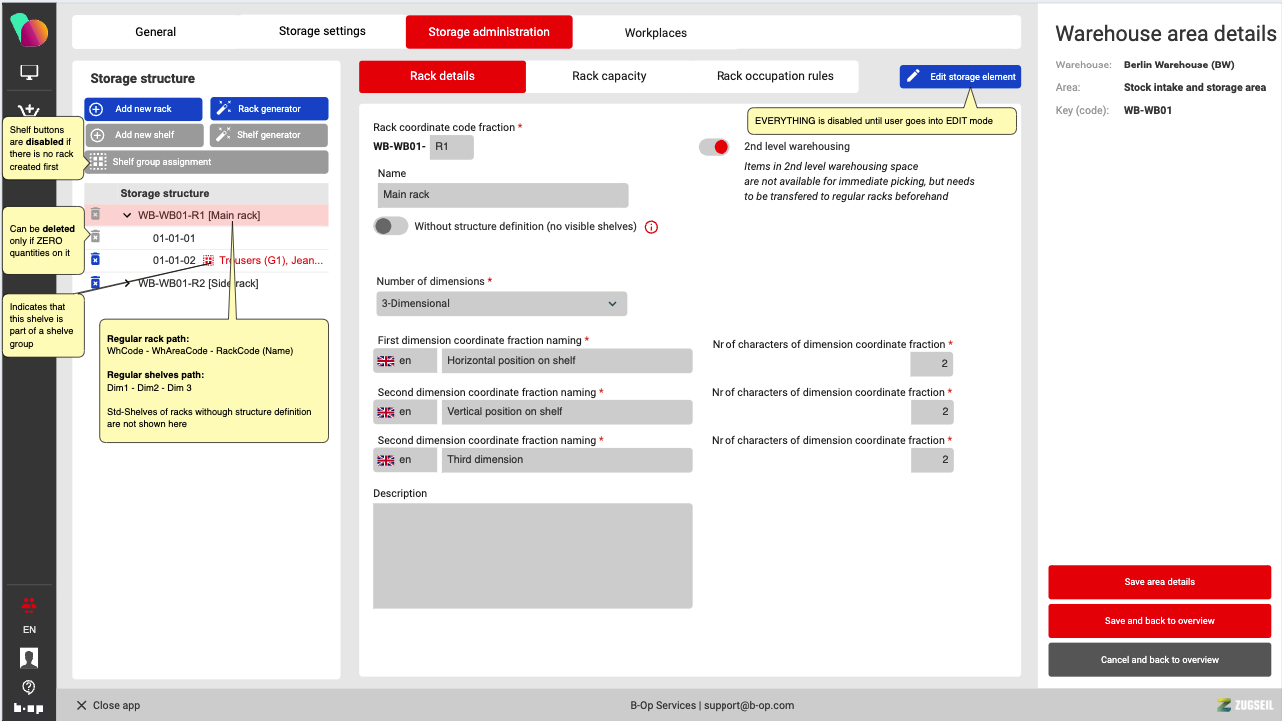Viewport: 1282px width, 721px height.
Task: Click trash icon beside WB-WB01-R2 Side rack
Action: tap(95, 283)
